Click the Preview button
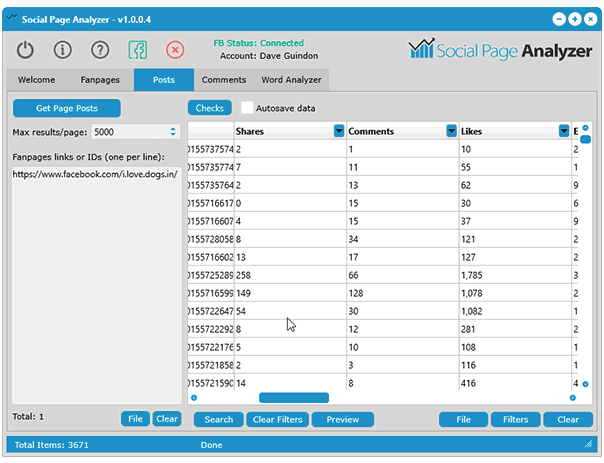 342,419
